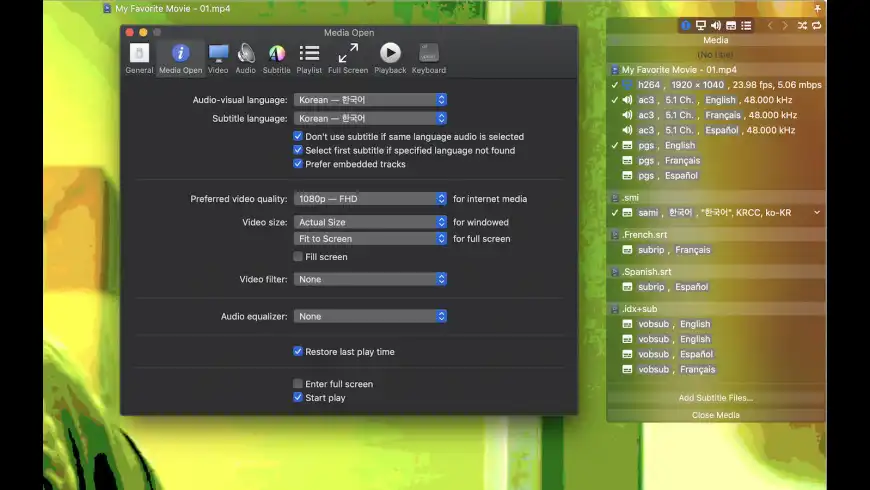Image resolution: width=870 pixels, height=490 pixels.
Task: Click the monitor video icon in panel toolbar
Action: (701, 26)
